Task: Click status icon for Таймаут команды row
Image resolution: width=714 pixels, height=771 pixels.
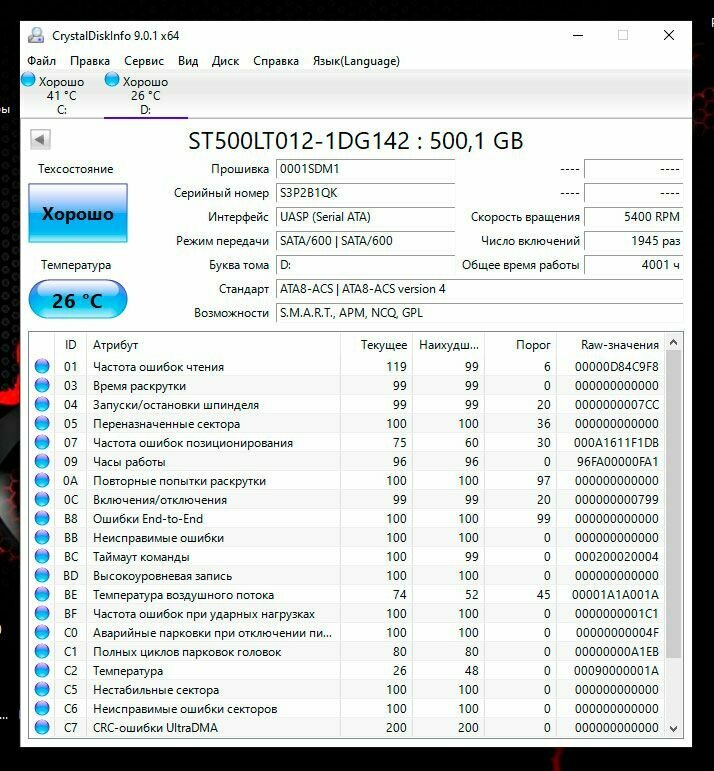Action: [x=42, y=557]
